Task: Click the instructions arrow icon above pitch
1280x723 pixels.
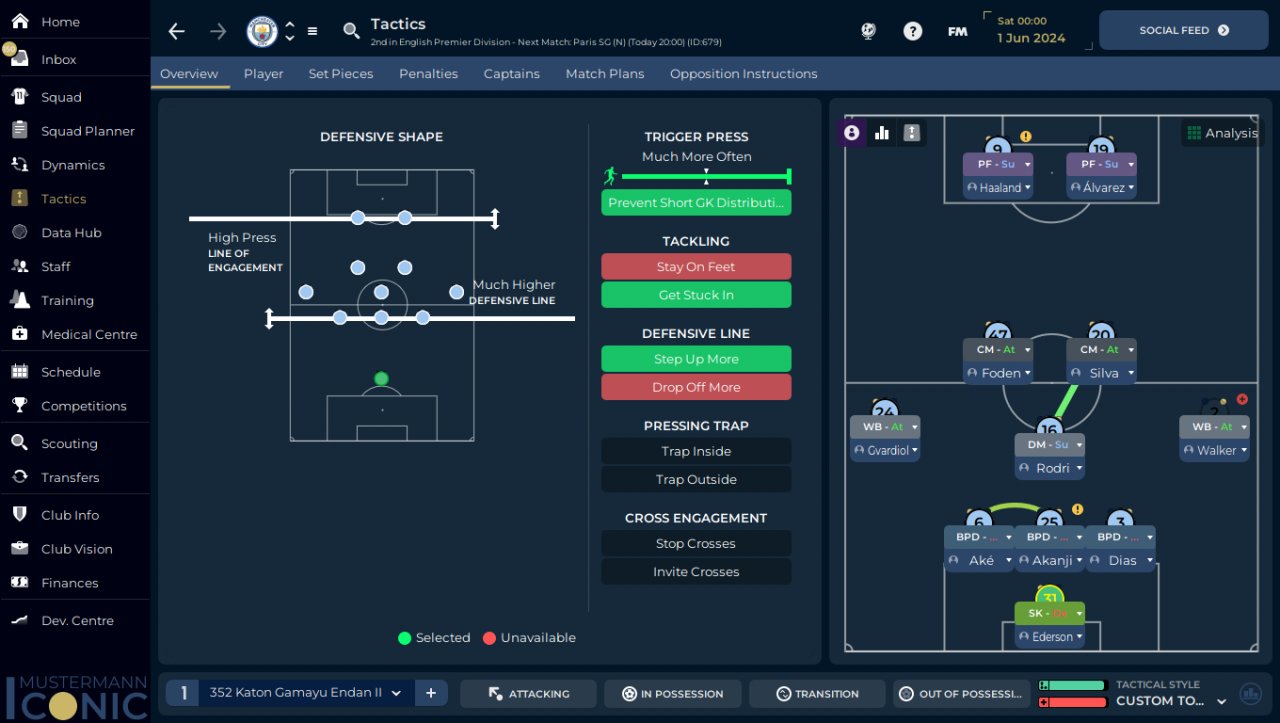Action: point(911,133)
